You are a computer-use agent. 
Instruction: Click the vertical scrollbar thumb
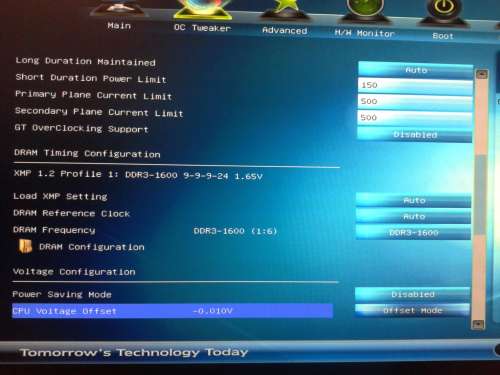click(x=480, y=195)
